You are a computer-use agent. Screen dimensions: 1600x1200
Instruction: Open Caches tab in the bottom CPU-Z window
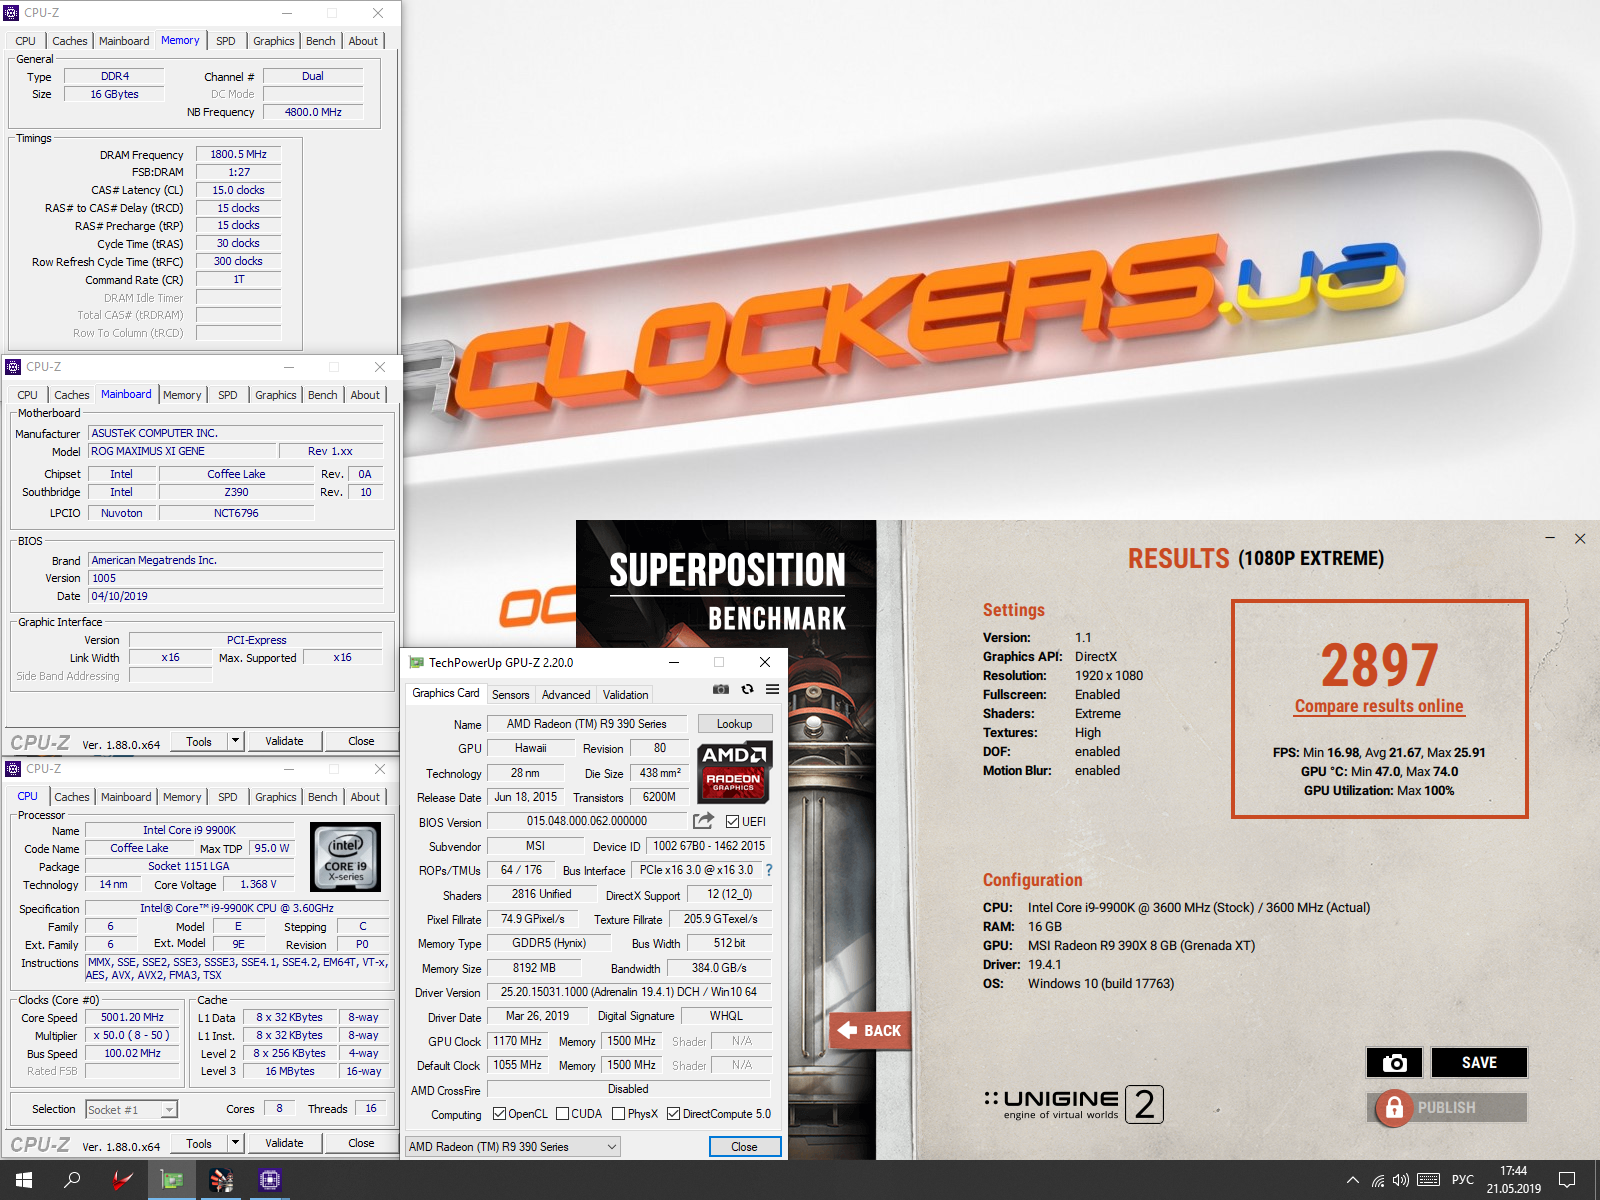click(72, 797)
